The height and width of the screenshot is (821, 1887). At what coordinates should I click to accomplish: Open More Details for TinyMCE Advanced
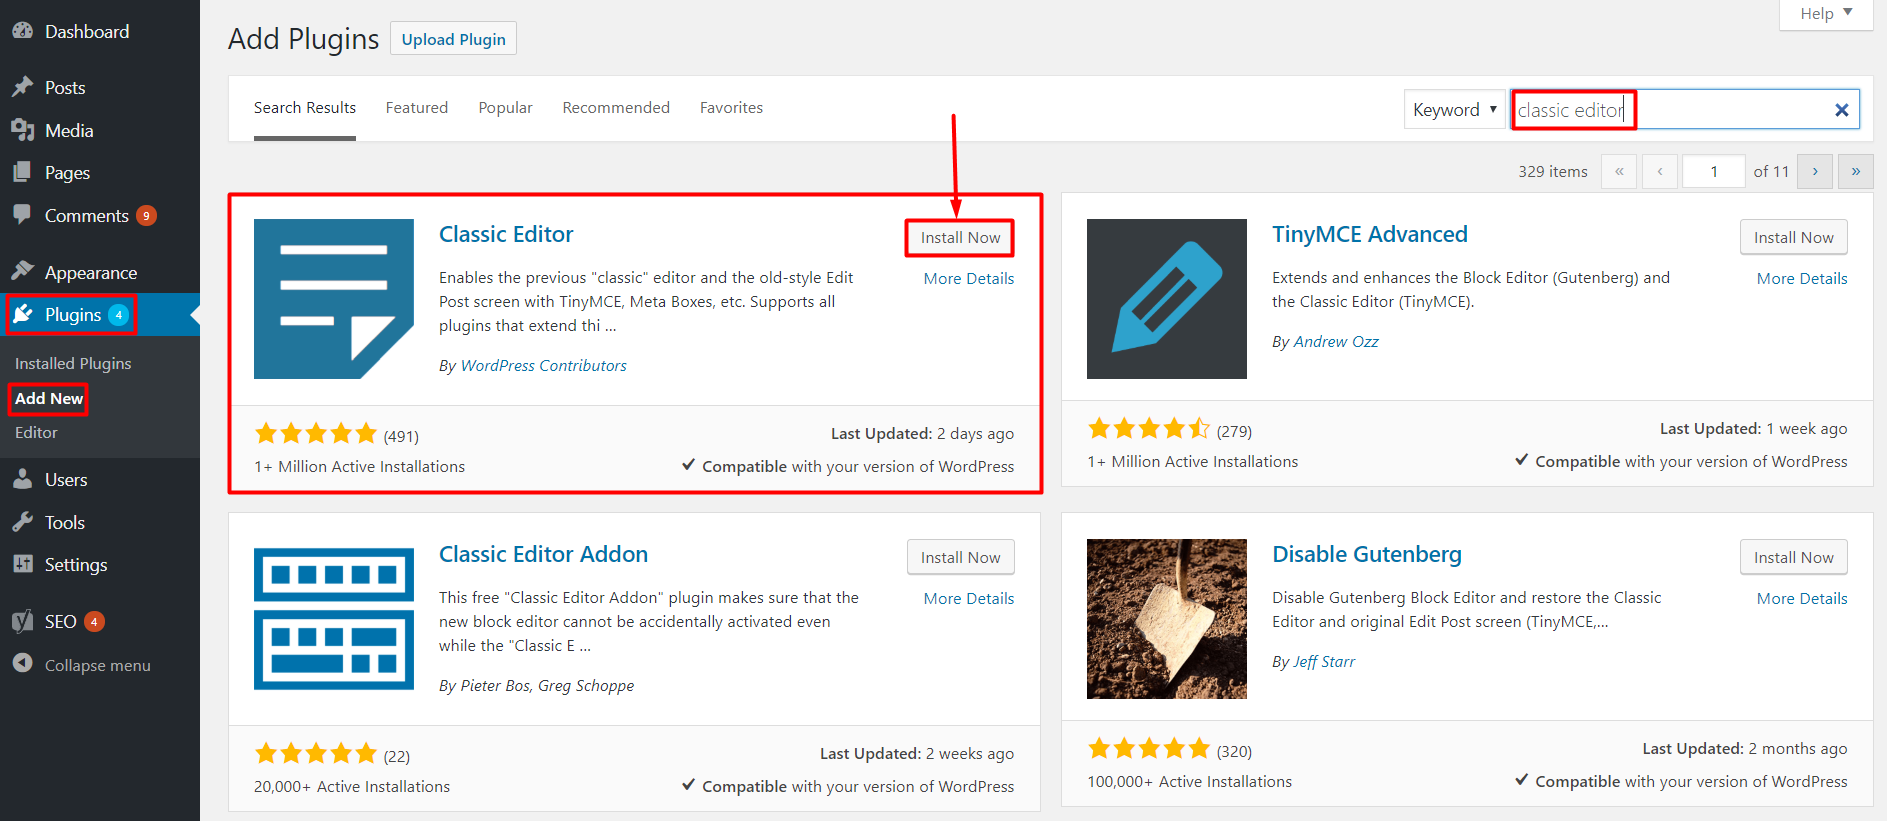pyautogui.click(x=1802, y=278)
